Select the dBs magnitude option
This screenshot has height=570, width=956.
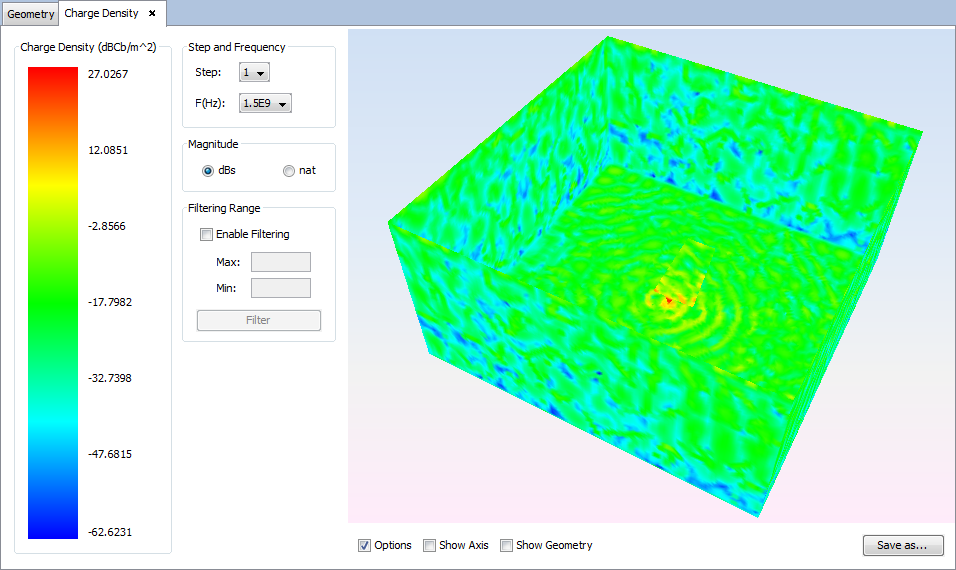click(x=208, y=170)
